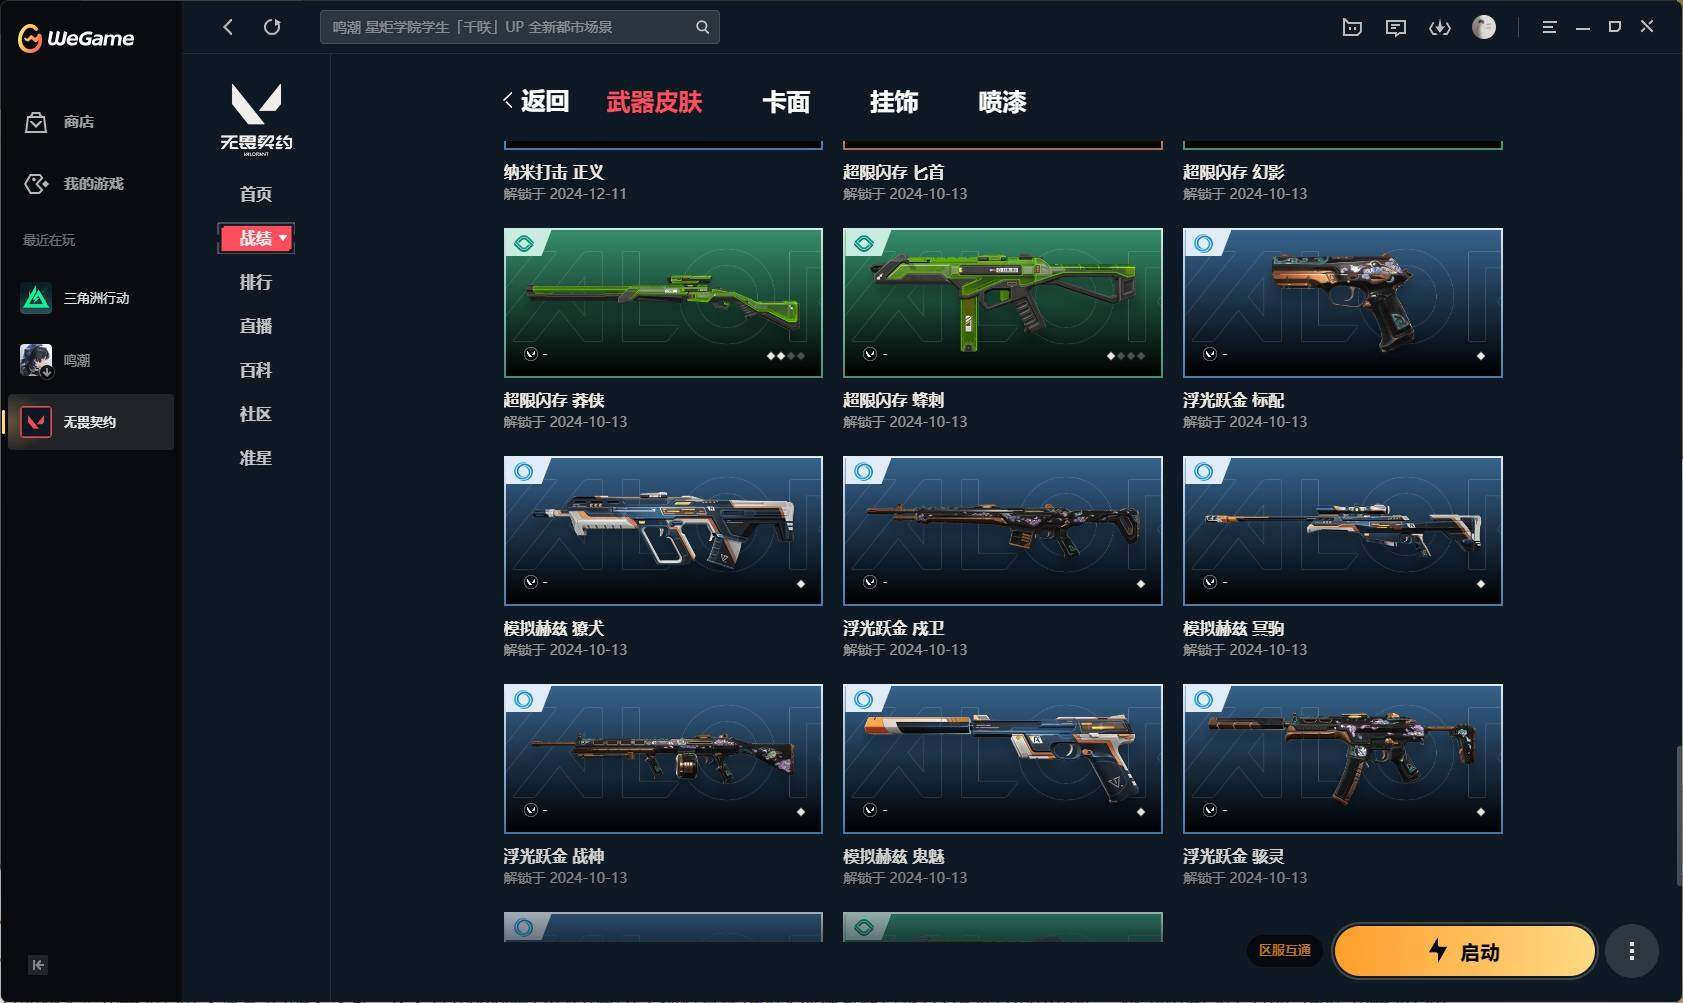This screenshot has width=1683, height=1003.
Task: Open the messages icon in the title bar
Action: tap(1396, 28)
